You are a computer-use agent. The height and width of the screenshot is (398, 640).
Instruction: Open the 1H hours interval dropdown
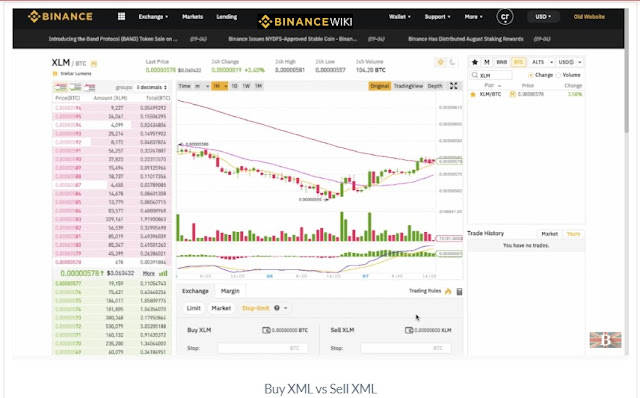click(x=220, y=86)
